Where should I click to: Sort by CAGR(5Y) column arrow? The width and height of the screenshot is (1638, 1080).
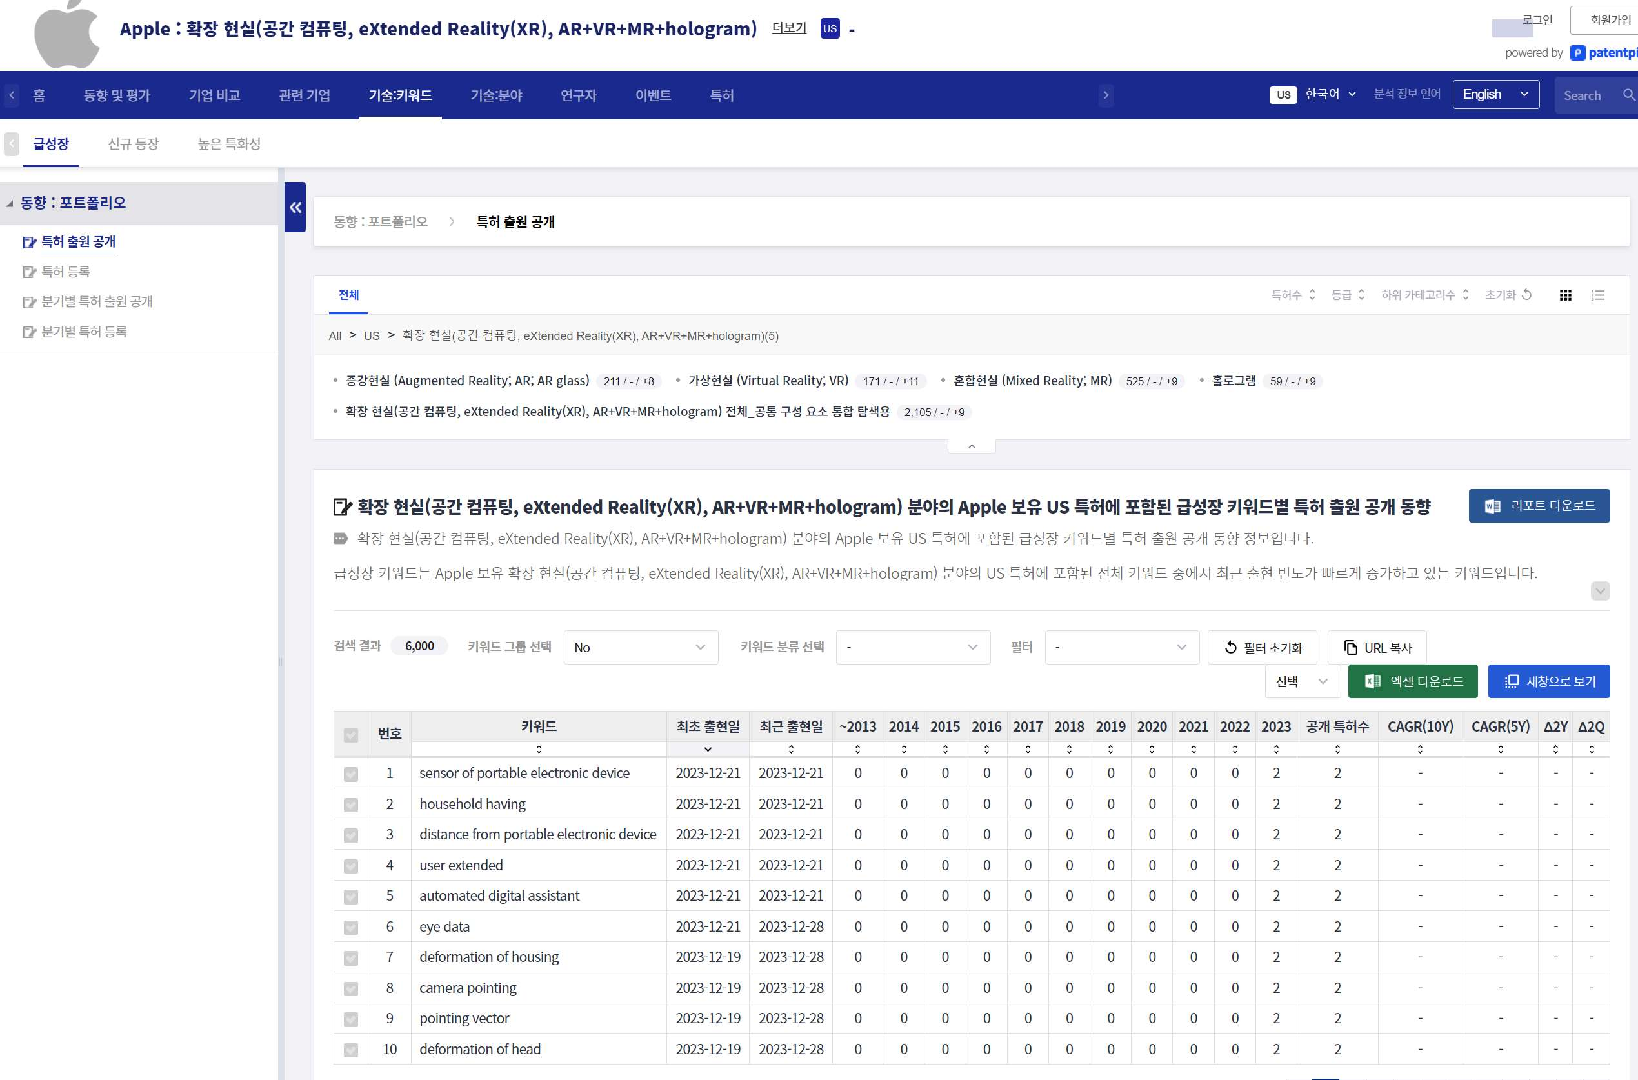(1500, 749)
